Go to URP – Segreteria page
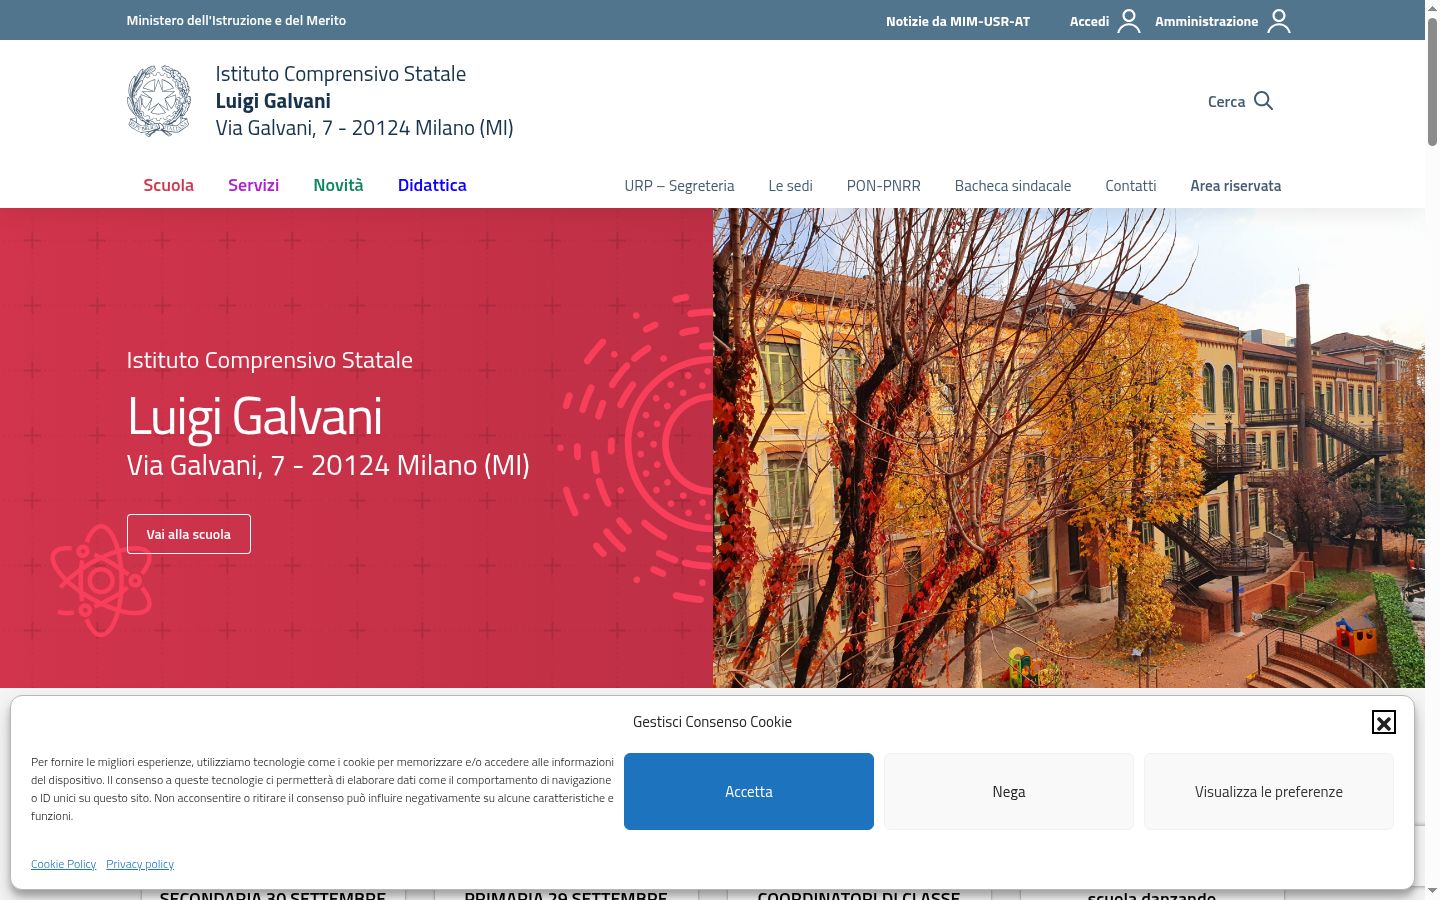 click(679, 186)
